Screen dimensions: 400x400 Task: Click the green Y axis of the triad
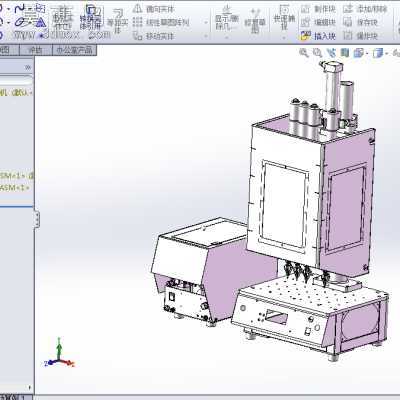59,348
